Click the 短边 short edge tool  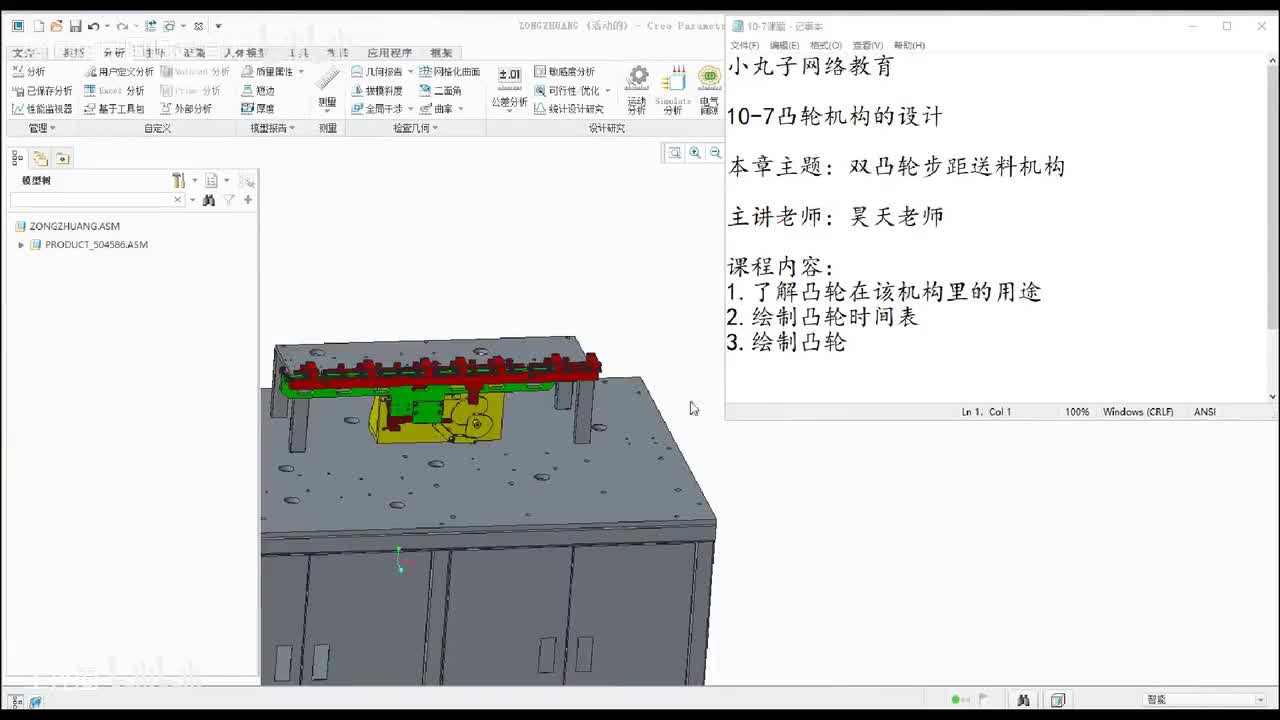(x=258, y=91)
